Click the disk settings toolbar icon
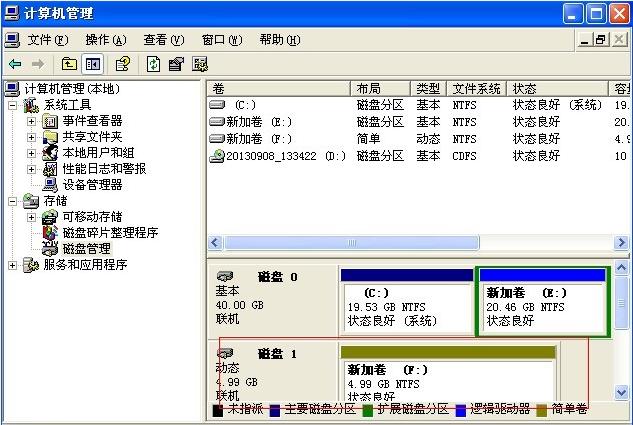The image size is (633, 425). coord(199,64)
